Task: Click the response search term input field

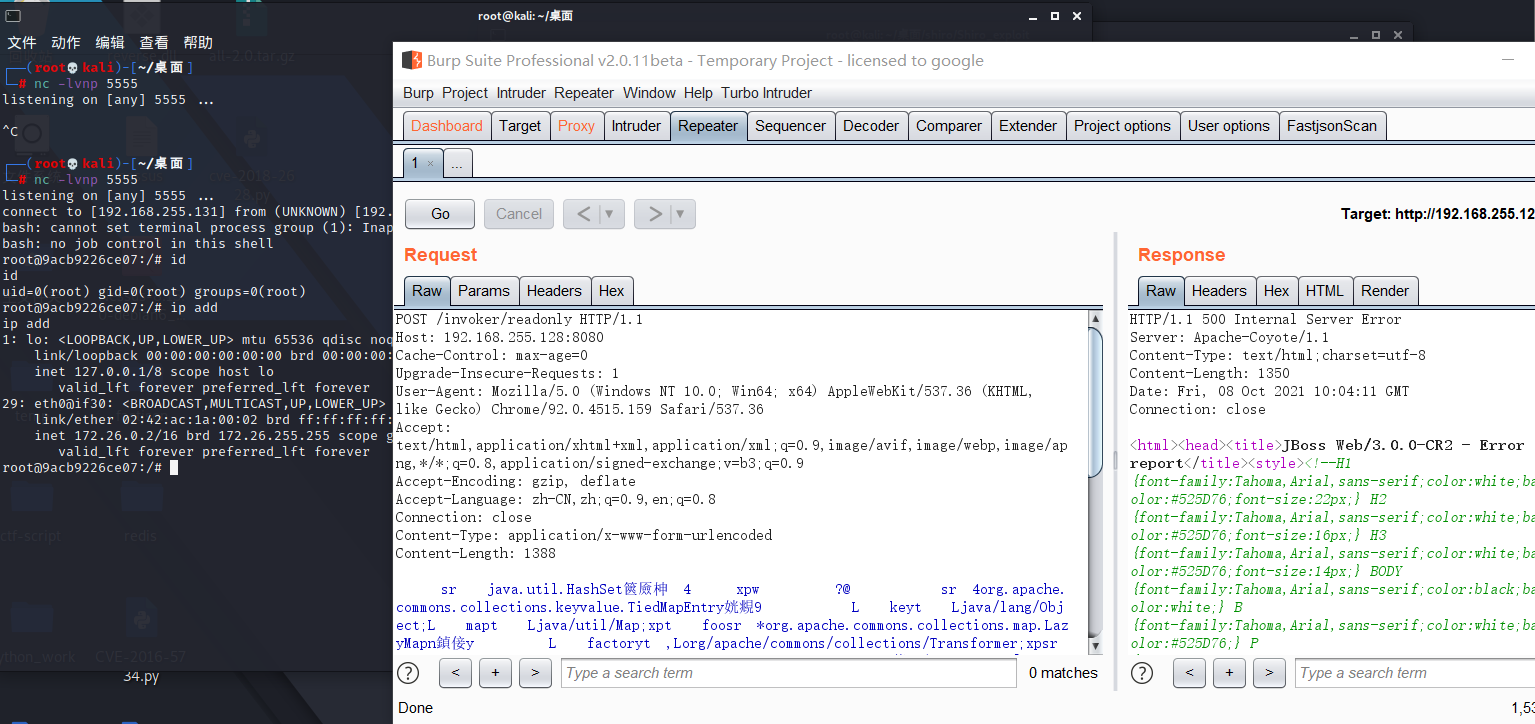Action: point(1414,673)
